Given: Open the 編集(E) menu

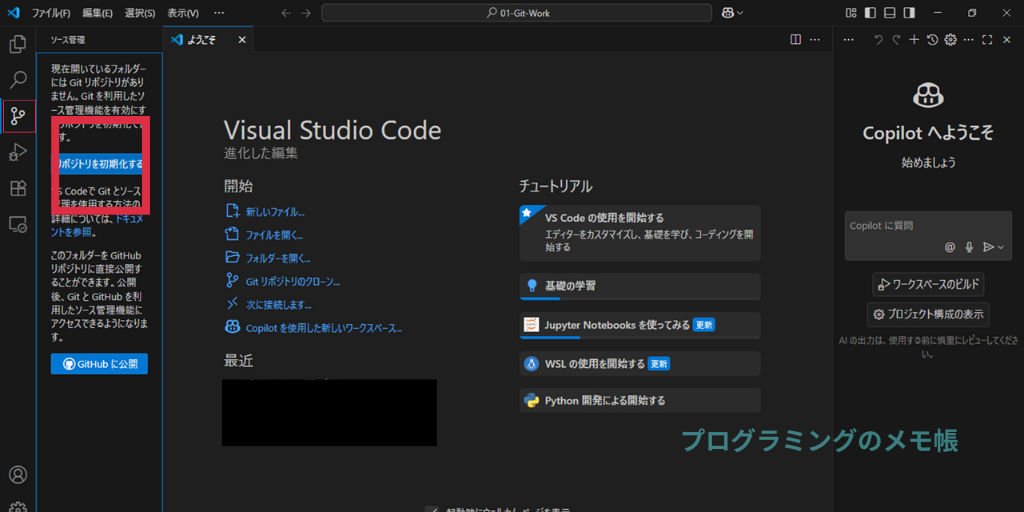Looking at the screenshot, I should pos(97,13).
